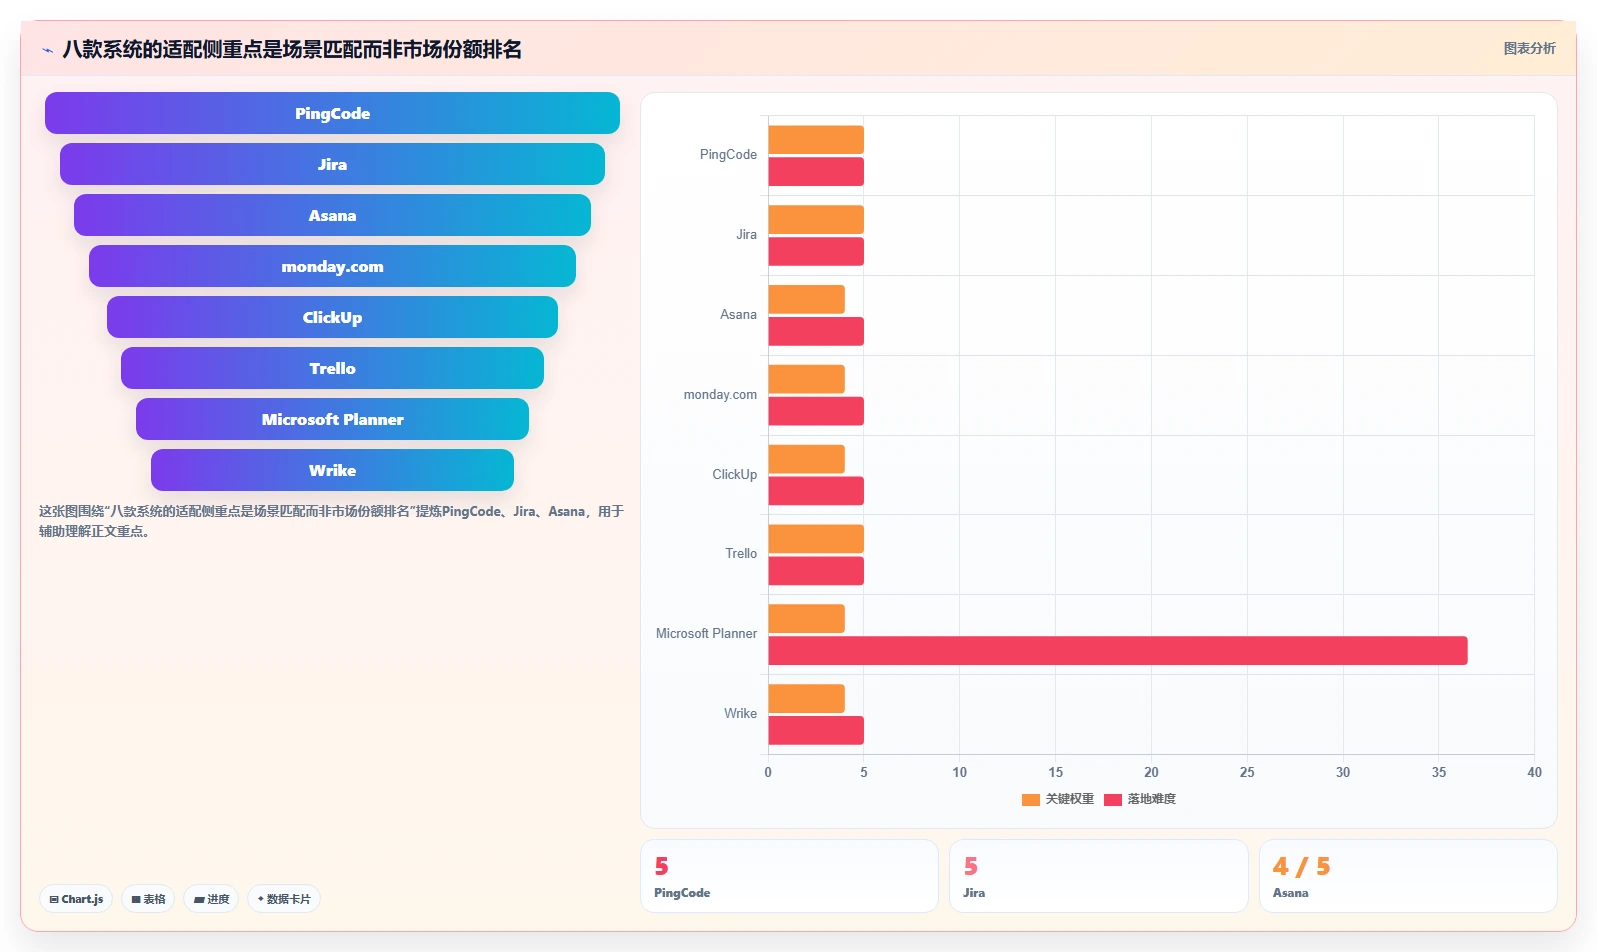The width and height of the screenshot is (1597, 952).
Task: Click the PingCode y-axis label
Action: (x=728, y=155)
